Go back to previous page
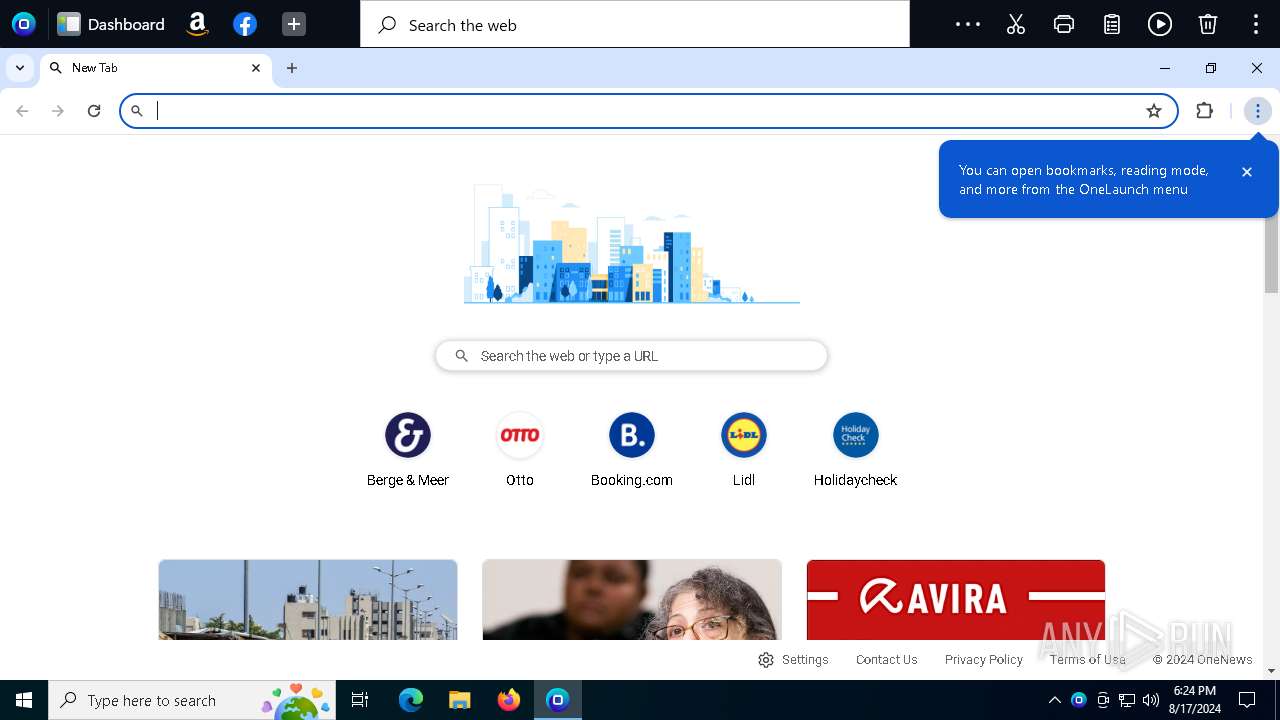The width and height of the screenshot is (1280, 720). (22, 111)
